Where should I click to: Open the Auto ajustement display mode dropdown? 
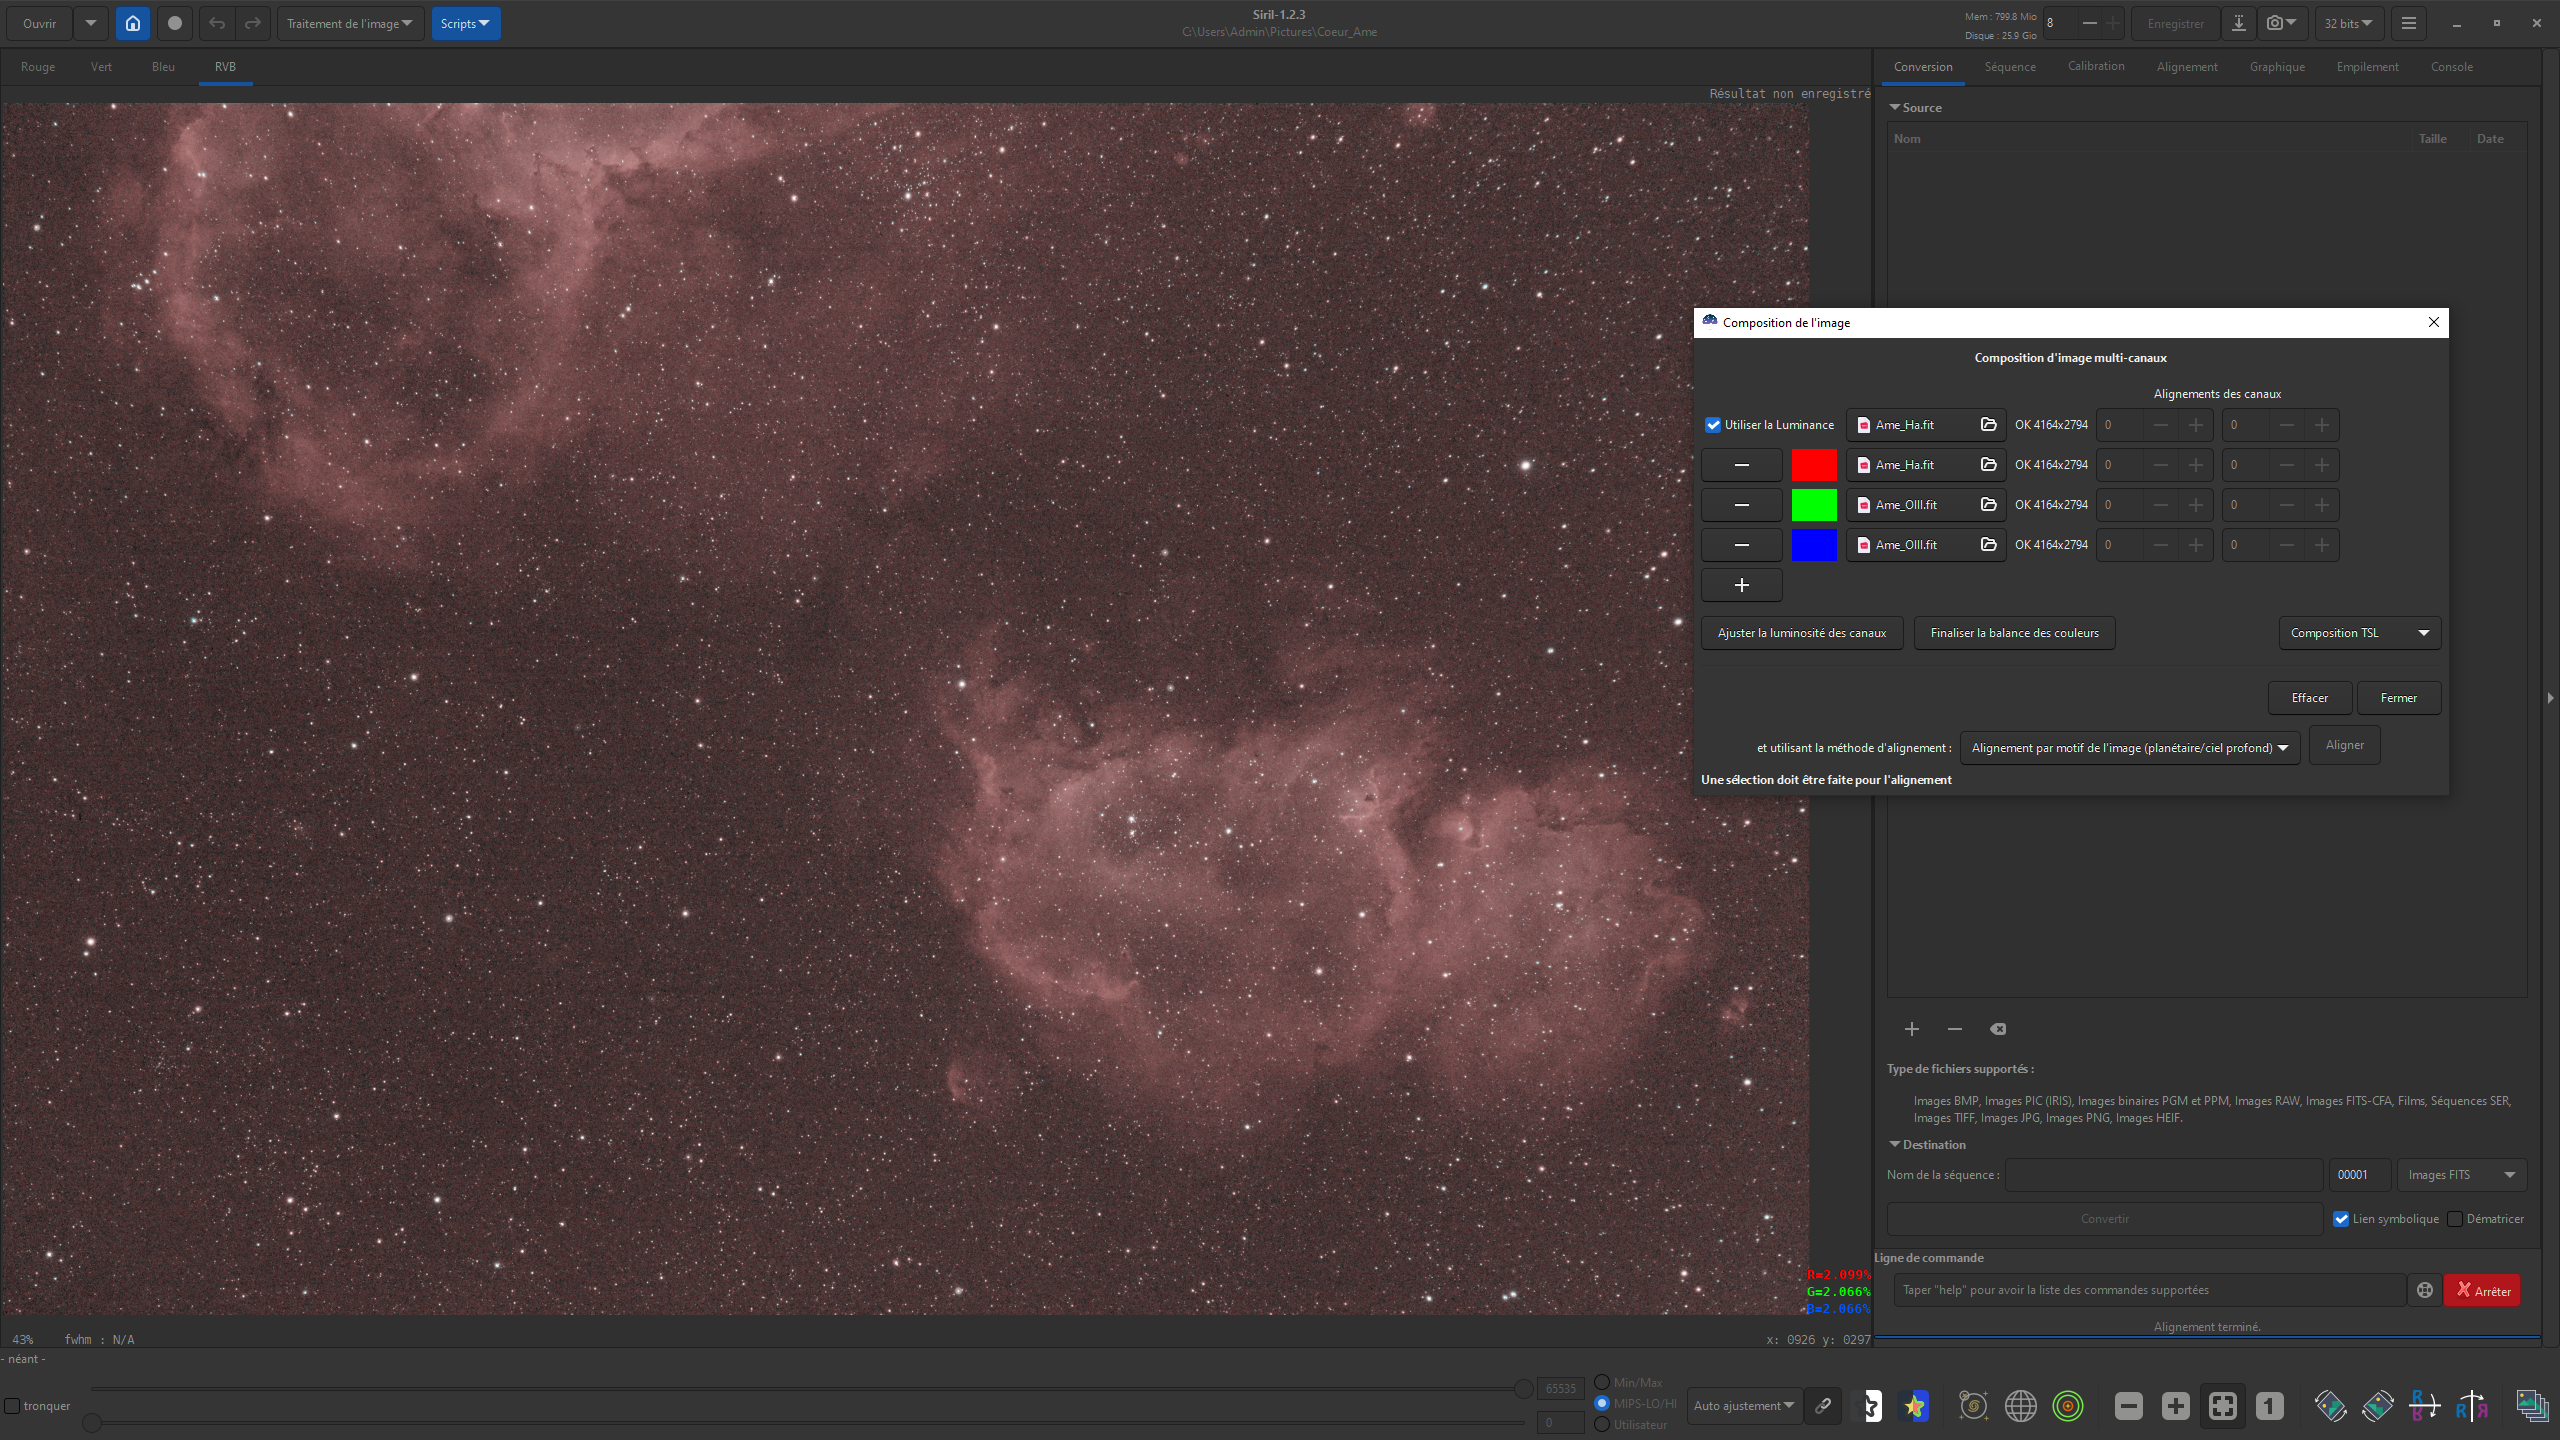(x=1744, y=1406)
